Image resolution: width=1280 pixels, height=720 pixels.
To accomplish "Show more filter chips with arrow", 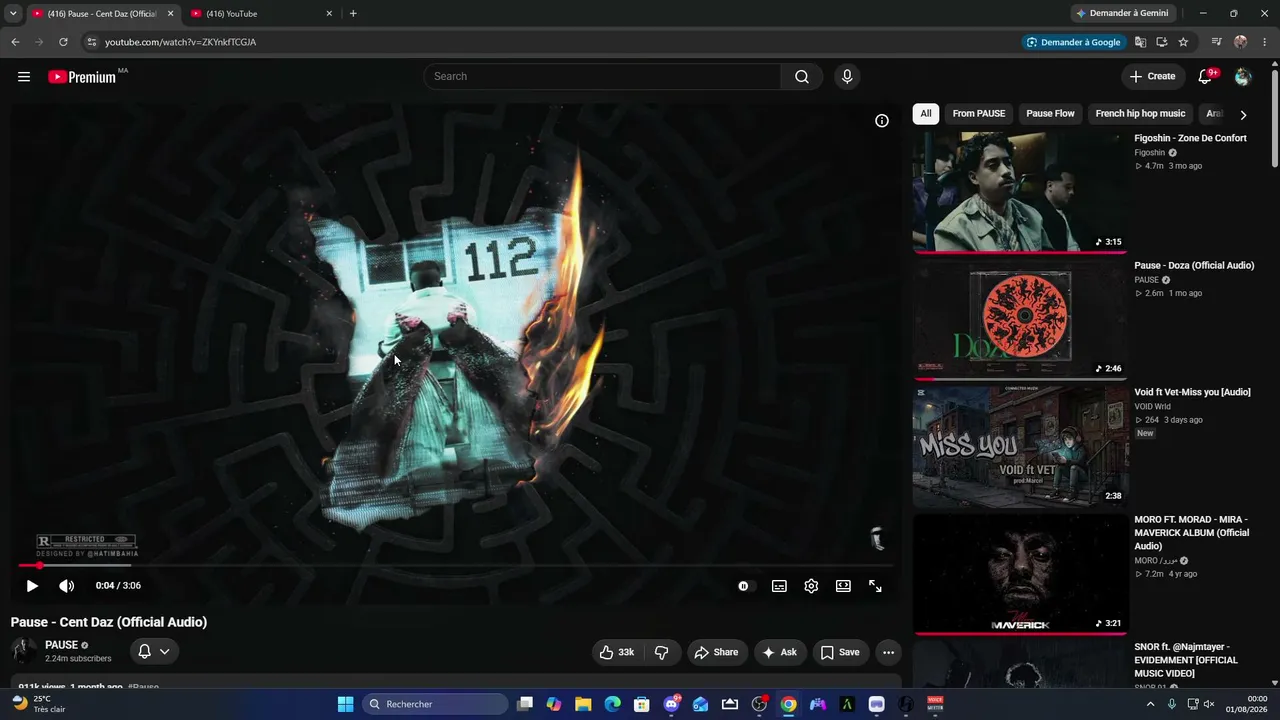I will (x=1243, y=115).
